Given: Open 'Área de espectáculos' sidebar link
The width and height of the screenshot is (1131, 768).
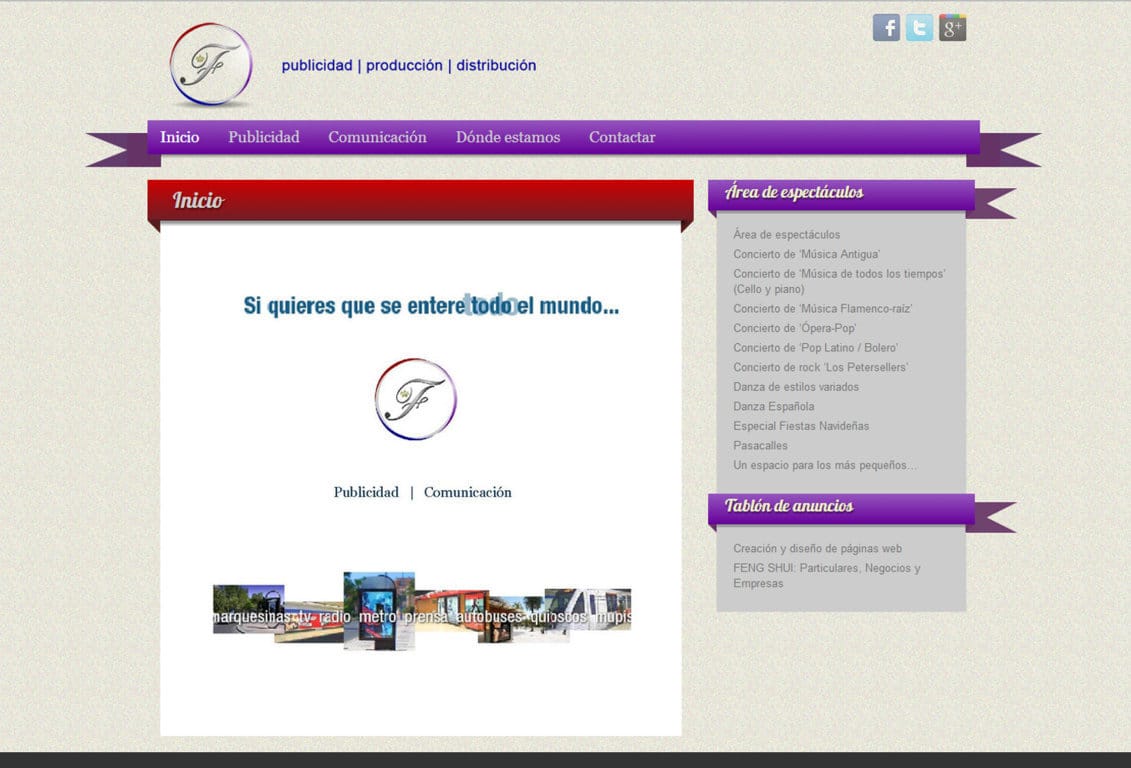Looking at the screenshot, I should pyautogui.click(x=786, y=234).
